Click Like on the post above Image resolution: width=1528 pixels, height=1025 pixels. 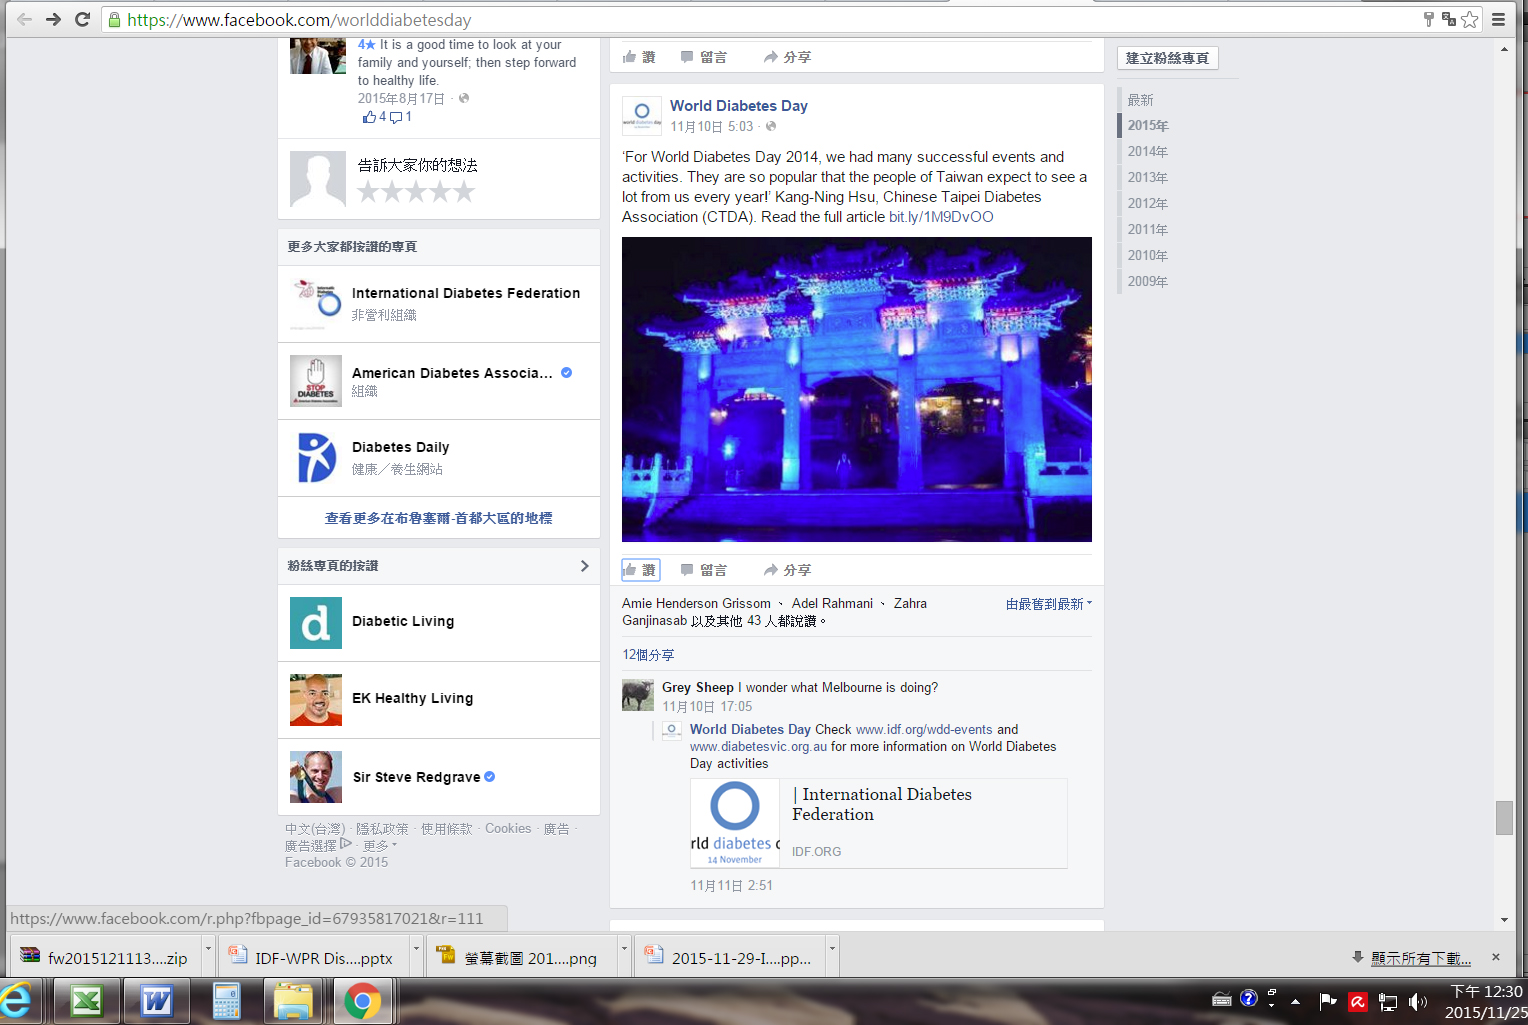pyautogui.click(x=639, y=57)
